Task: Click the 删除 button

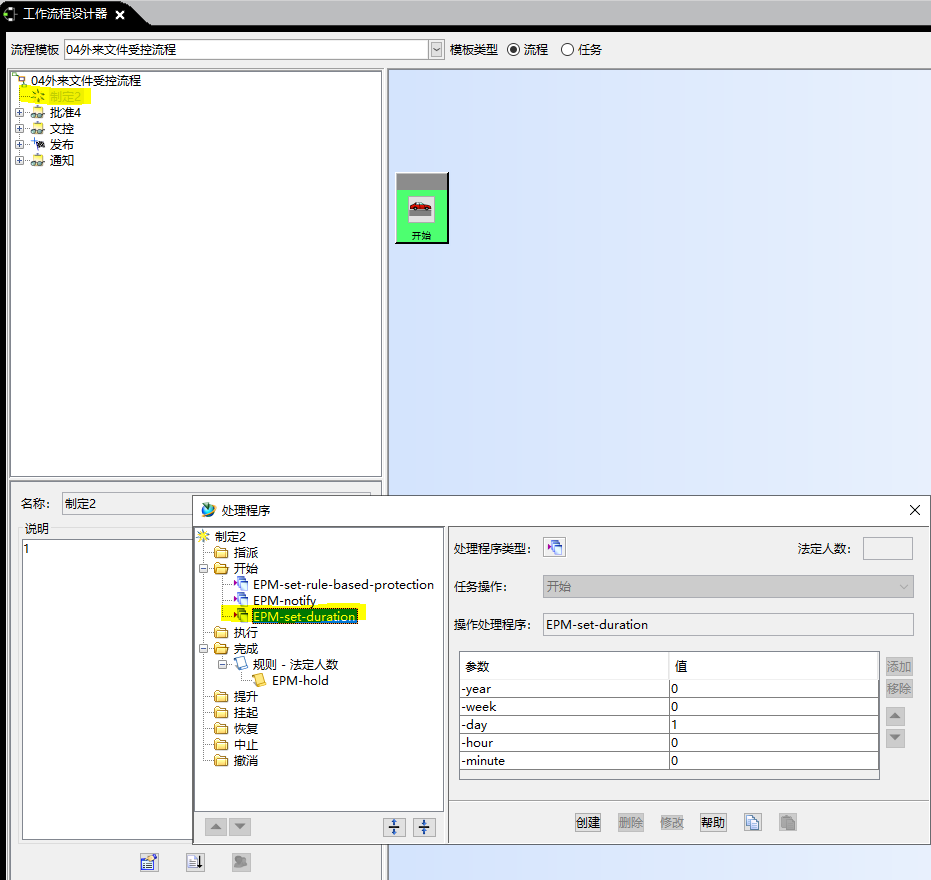Action: point(631,822)
